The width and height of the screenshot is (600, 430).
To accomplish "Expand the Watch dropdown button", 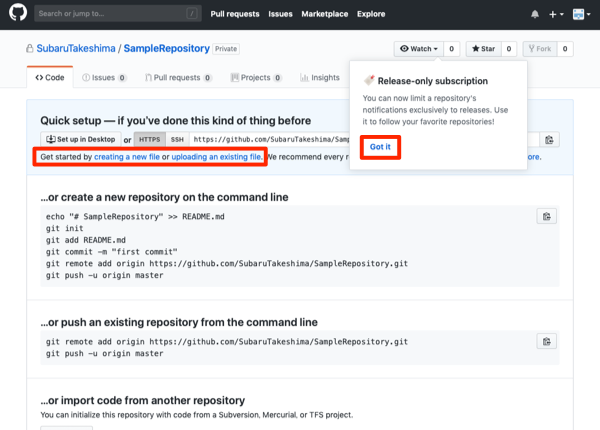I will 419,49.
